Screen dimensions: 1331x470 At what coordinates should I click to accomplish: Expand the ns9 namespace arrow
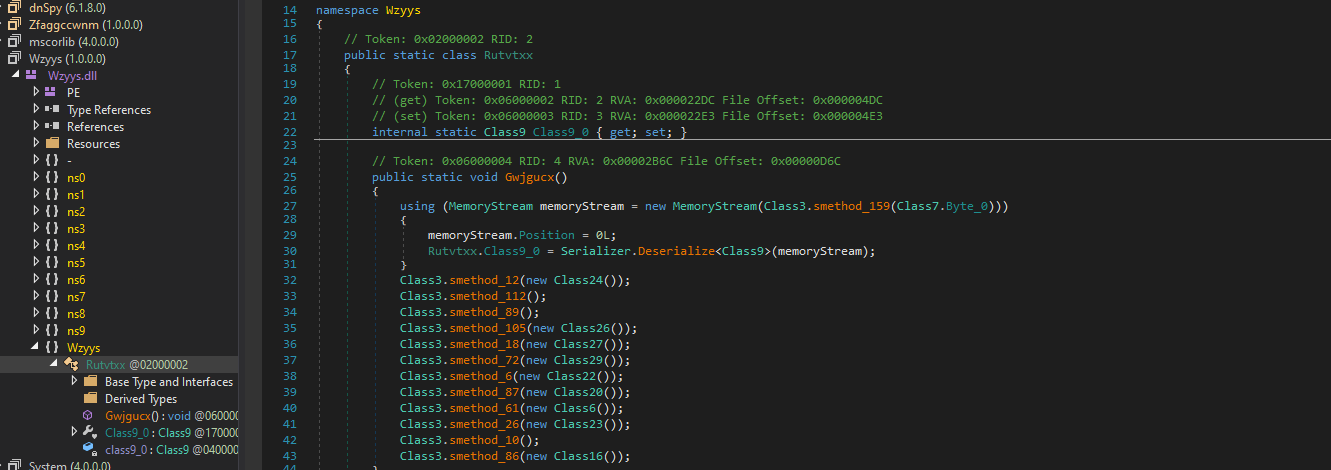tap(36, 330)
